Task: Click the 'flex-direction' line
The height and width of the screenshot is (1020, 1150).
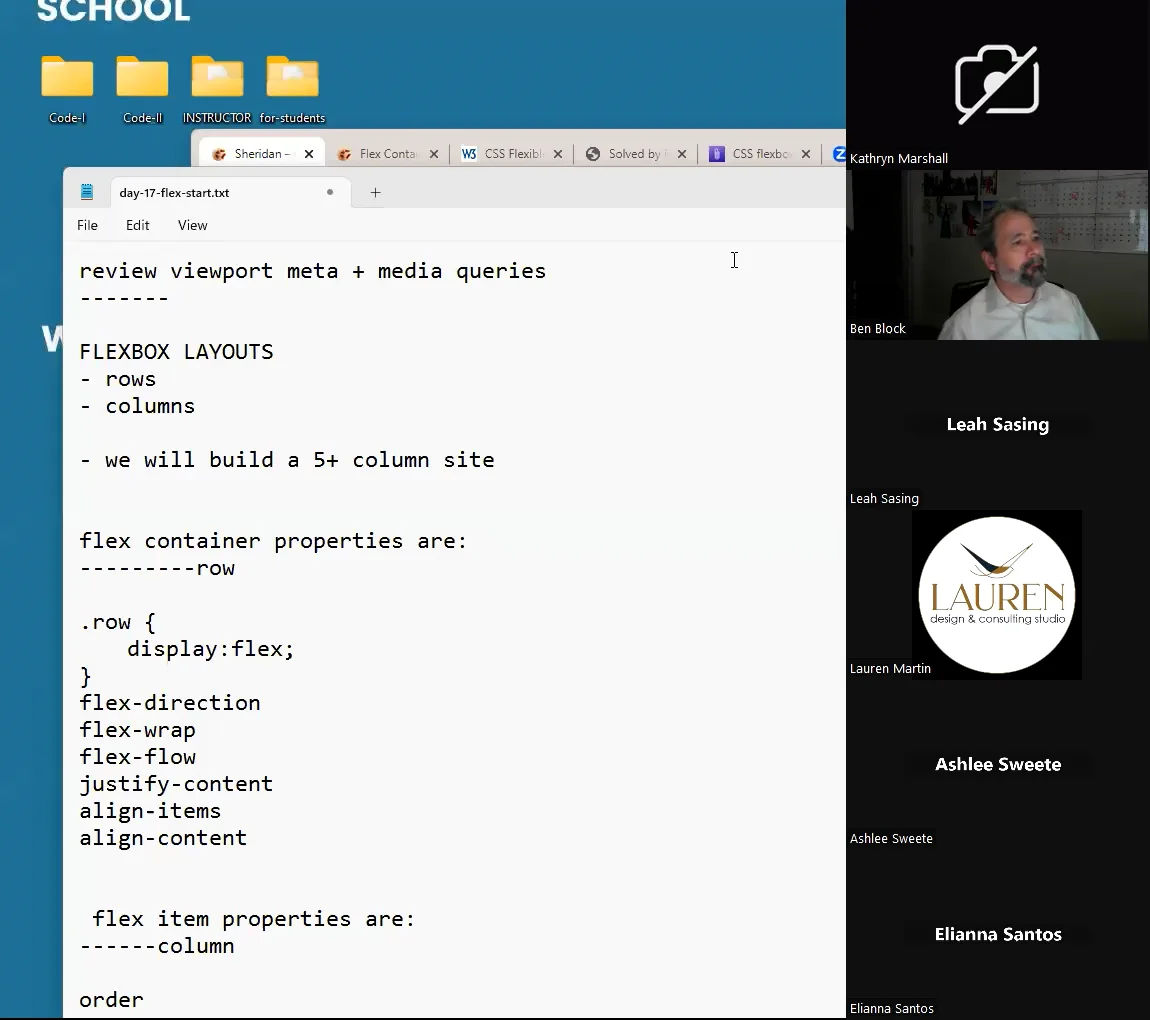Action: pyautogui.click(x=169, y=703)
